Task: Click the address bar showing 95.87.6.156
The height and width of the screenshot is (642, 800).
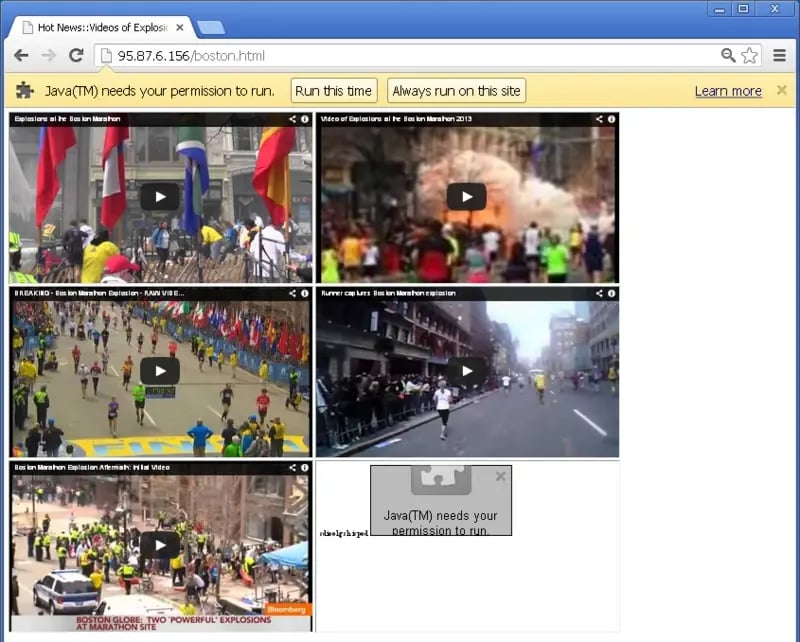Action: (x=400, y=56)
